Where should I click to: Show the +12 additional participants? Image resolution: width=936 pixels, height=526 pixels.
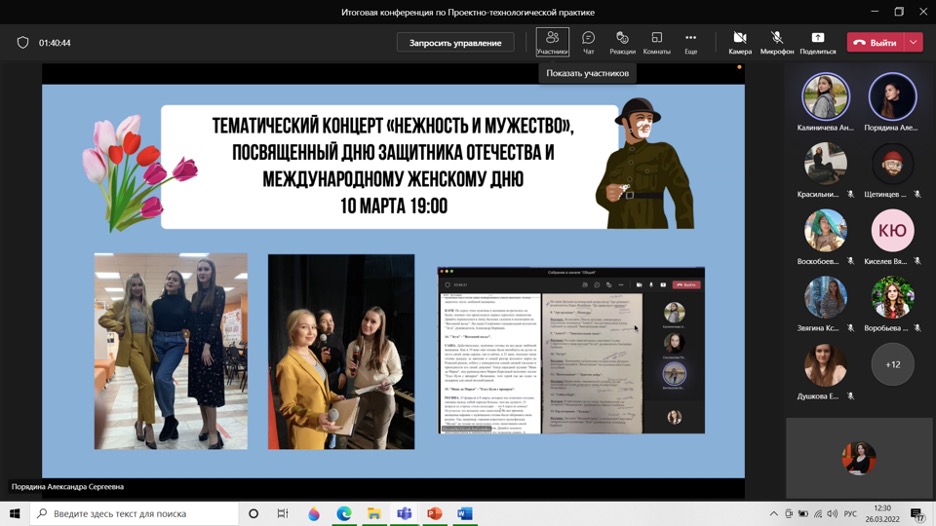pos(892,364)
